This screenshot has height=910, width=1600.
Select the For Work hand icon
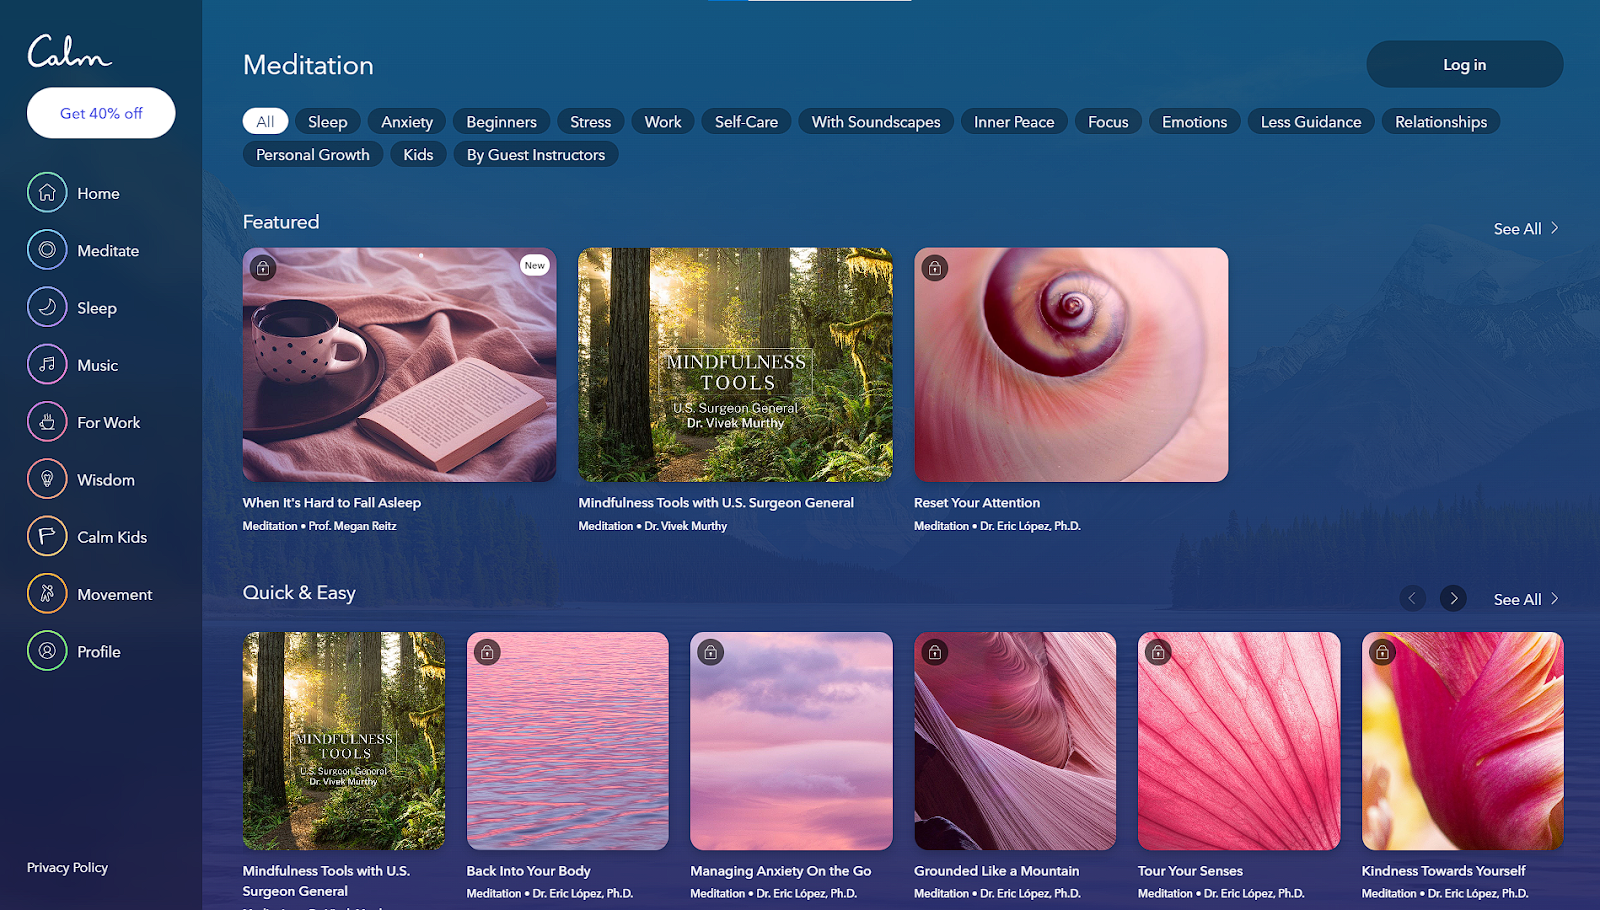pyautogui.click(x=47, y=422)
